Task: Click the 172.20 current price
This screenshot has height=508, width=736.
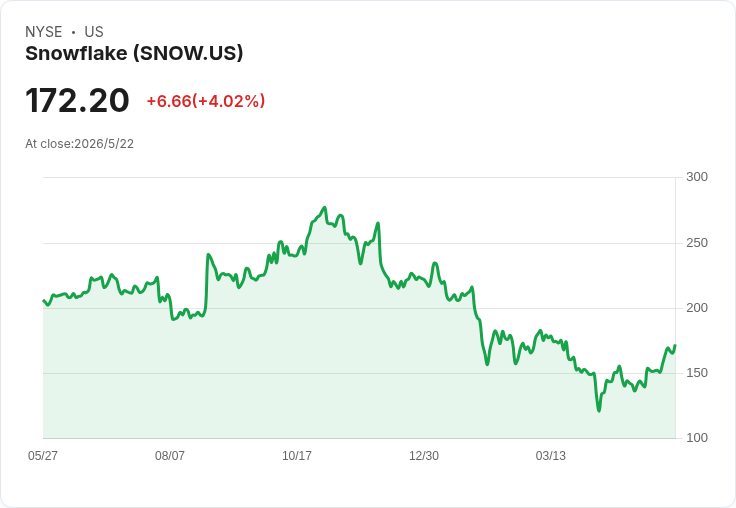Action: pos(77,100)
